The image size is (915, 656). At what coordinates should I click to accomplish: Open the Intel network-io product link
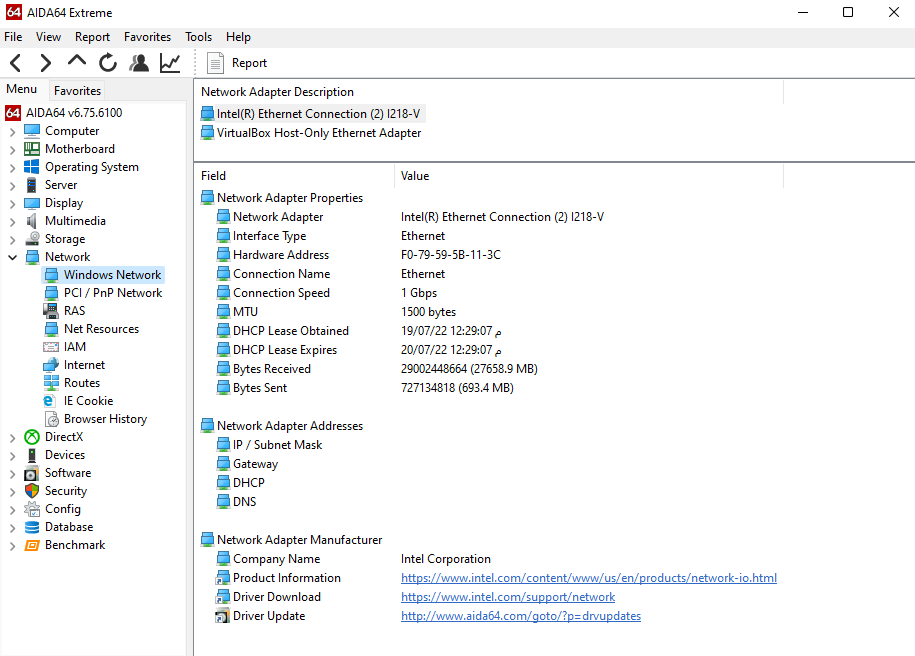click(589, 578)
